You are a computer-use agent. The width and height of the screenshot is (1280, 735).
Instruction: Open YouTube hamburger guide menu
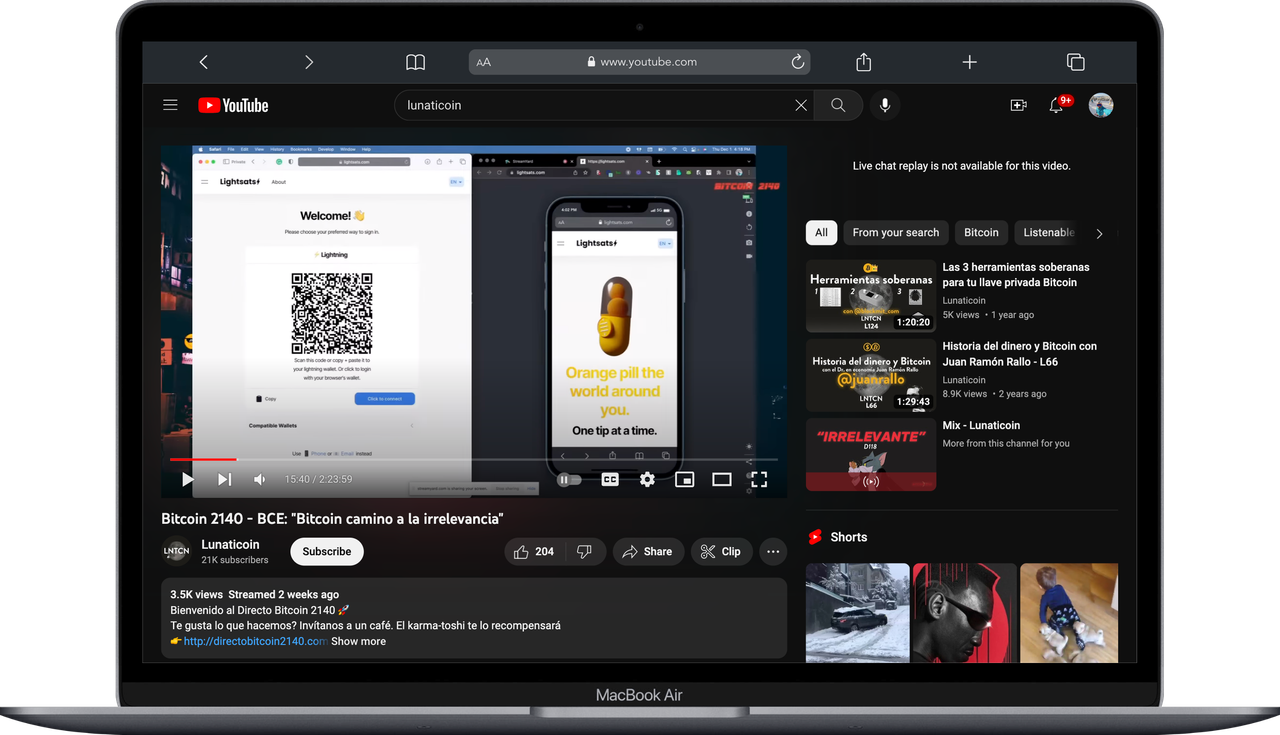coord(170,105)
